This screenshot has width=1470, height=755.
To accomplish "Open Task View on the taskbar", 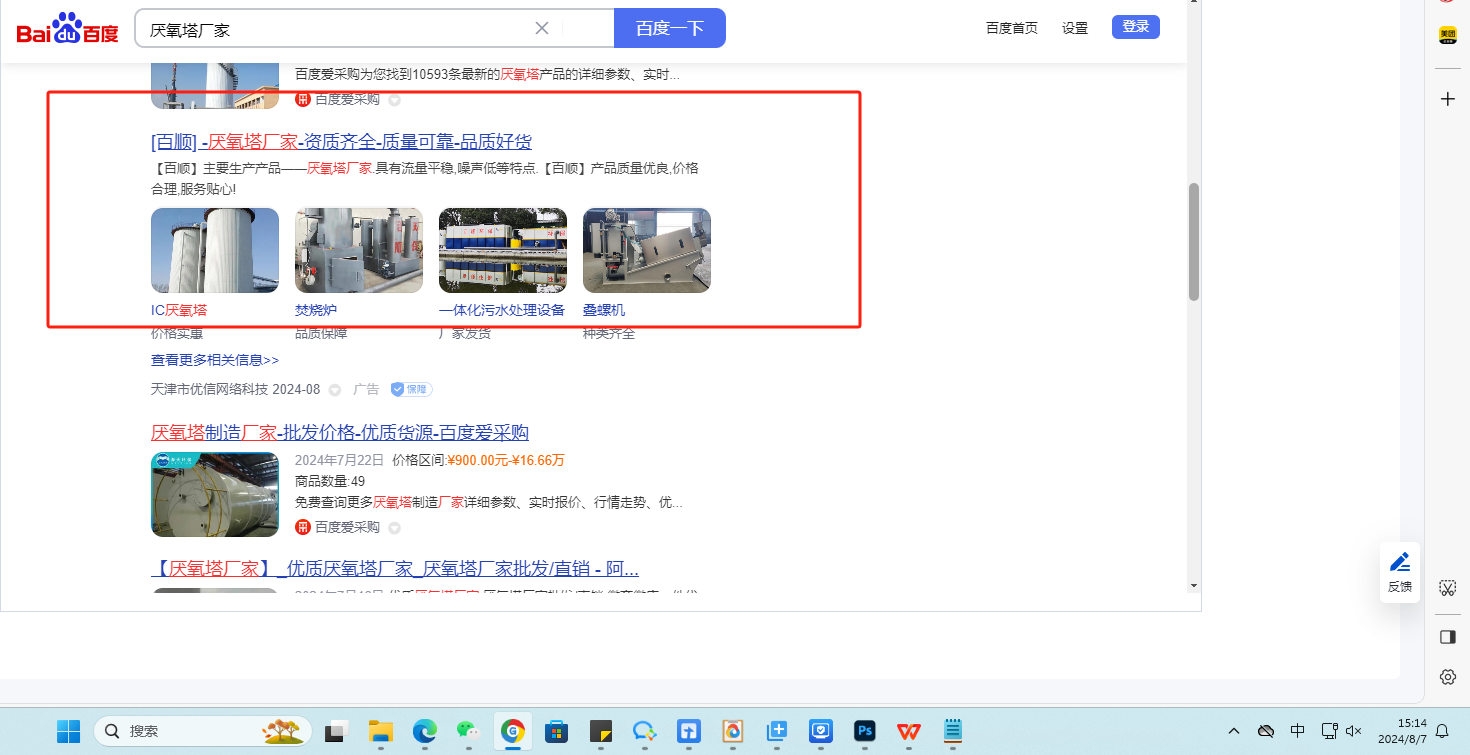I will point(337,731).
